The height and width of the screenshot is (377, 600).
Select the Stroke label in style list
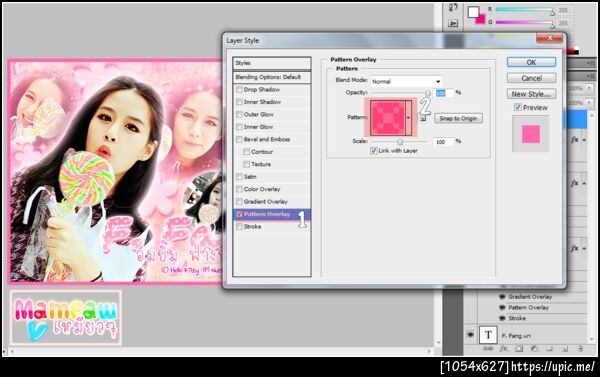(x=253, y=227)
